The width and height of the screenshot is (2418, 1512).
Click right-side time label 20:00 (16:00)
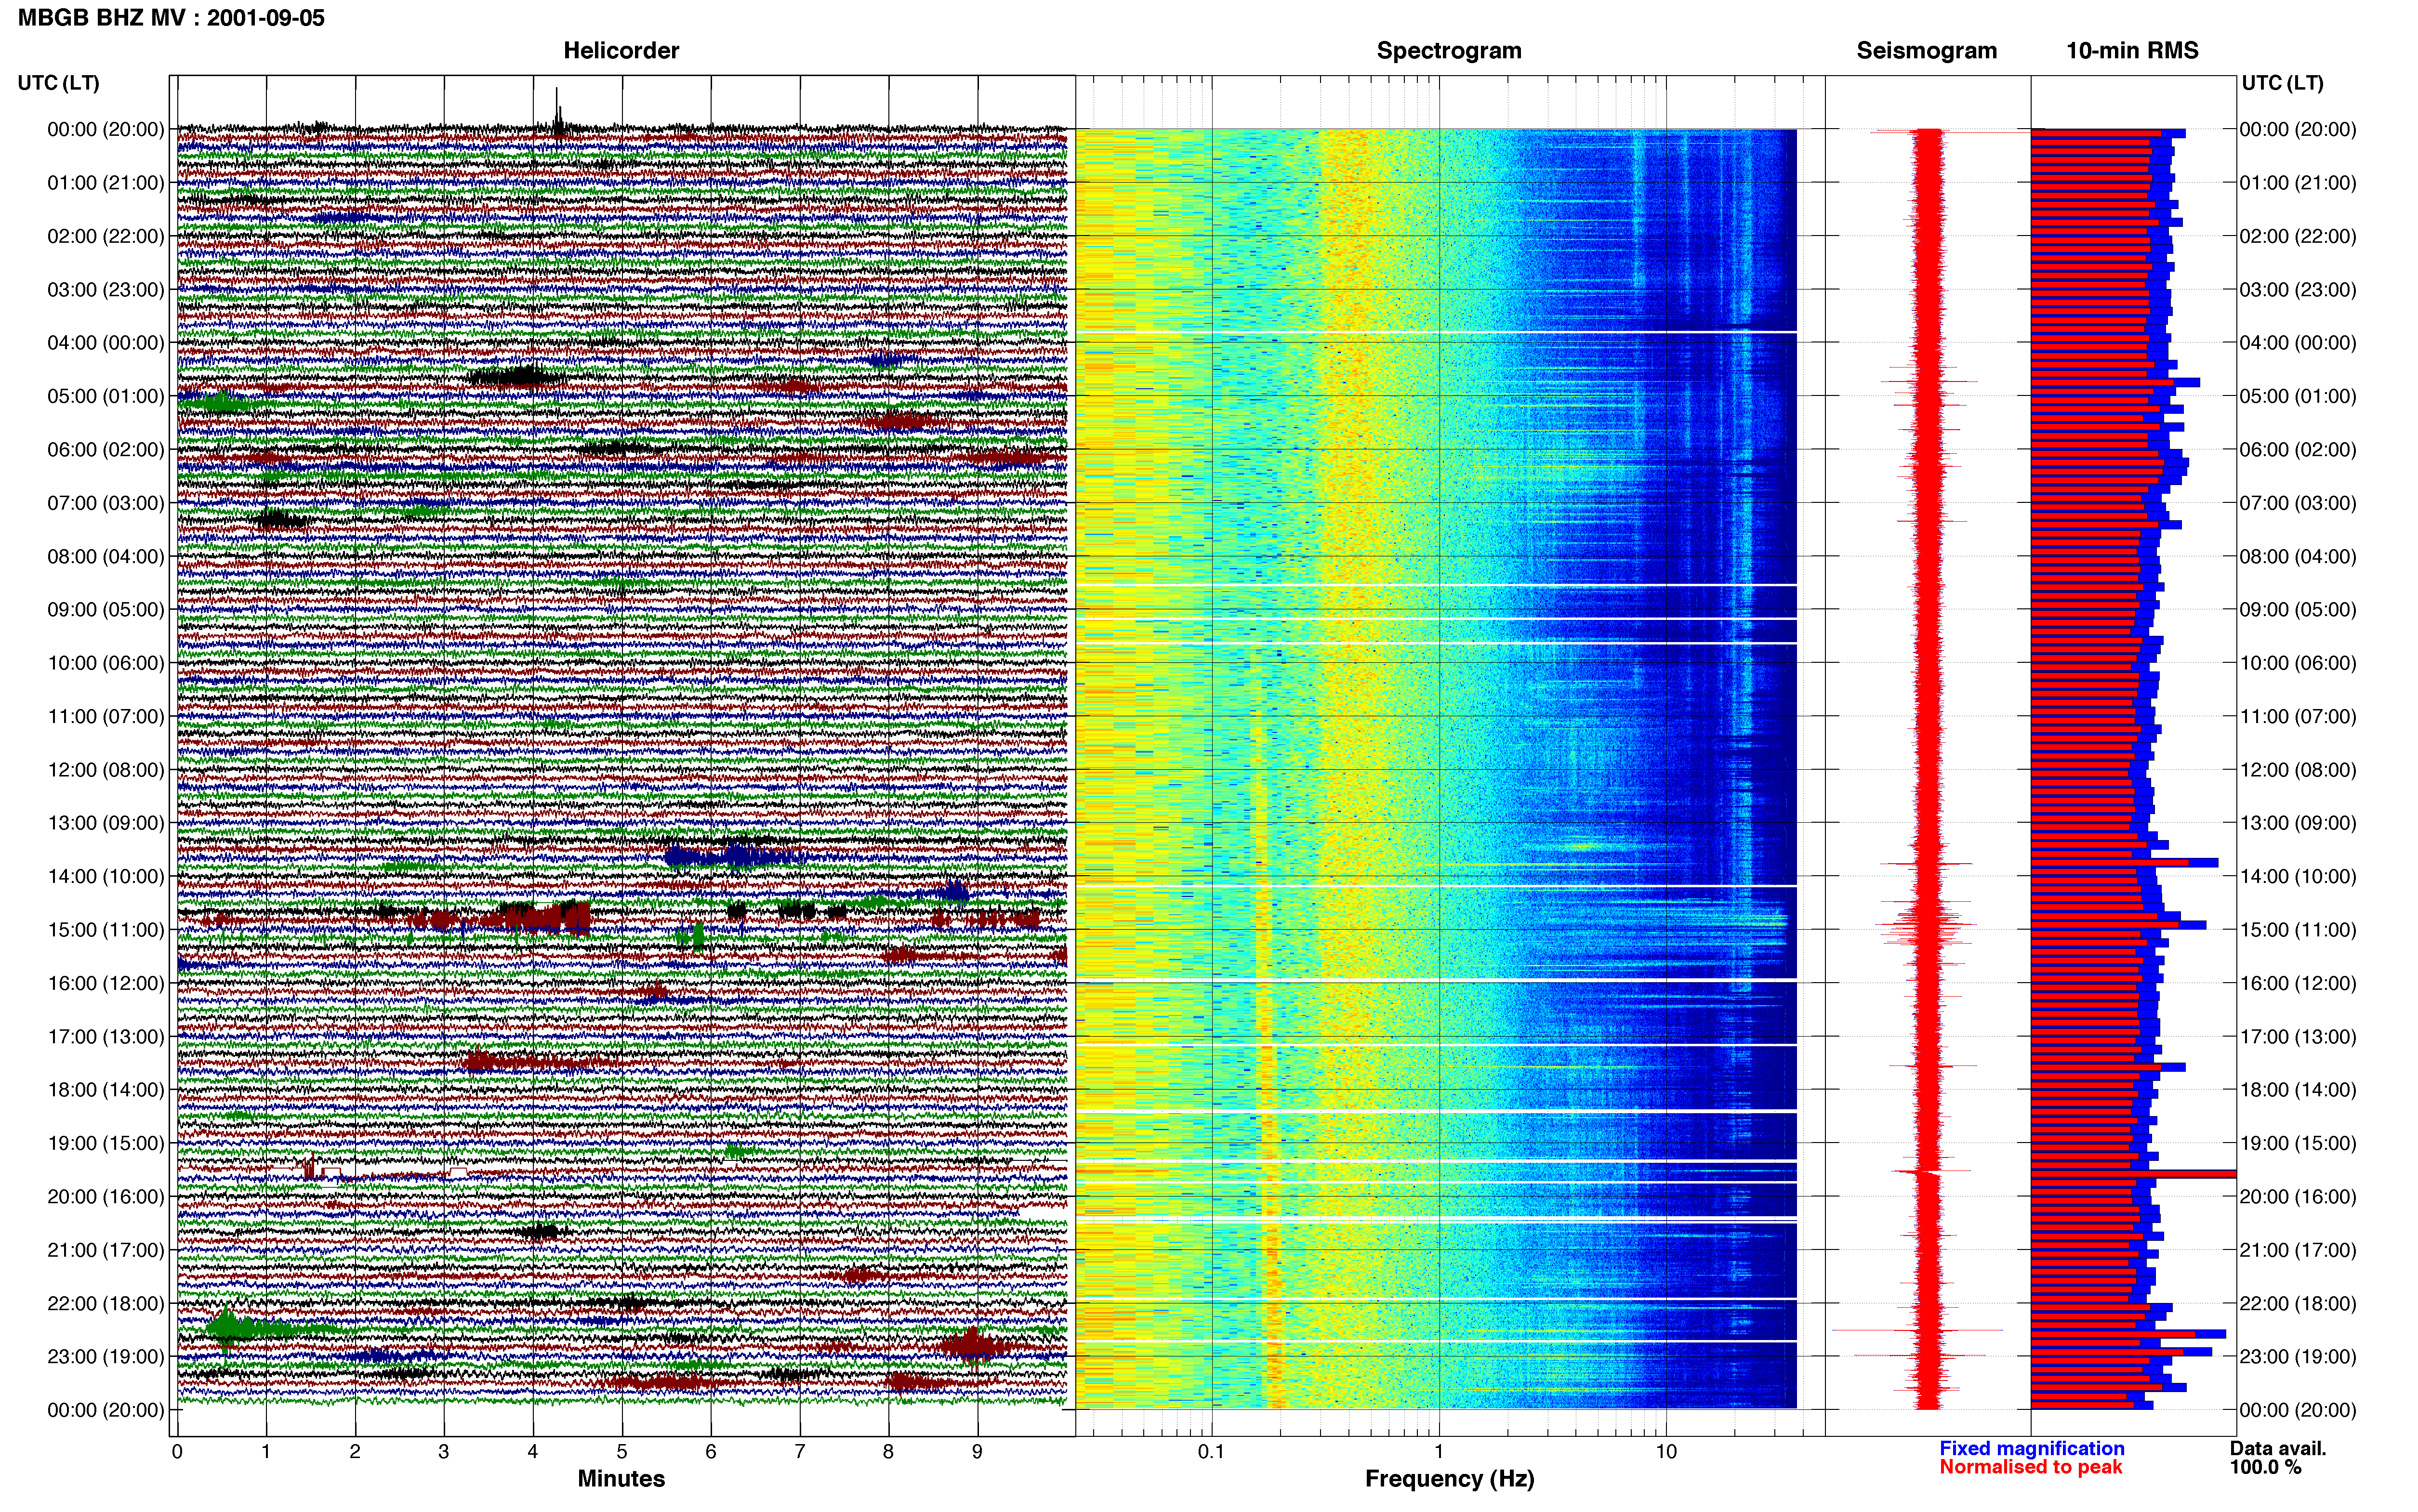[x=2298, y=1196]
